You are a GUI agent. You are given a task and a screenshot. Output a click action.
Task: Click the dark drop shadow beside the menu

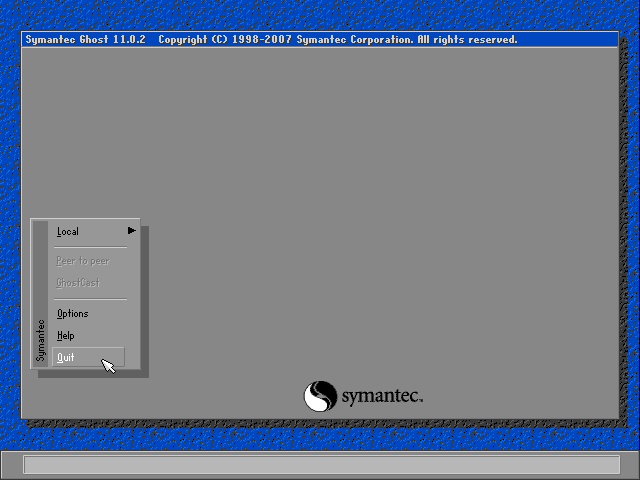145,300
